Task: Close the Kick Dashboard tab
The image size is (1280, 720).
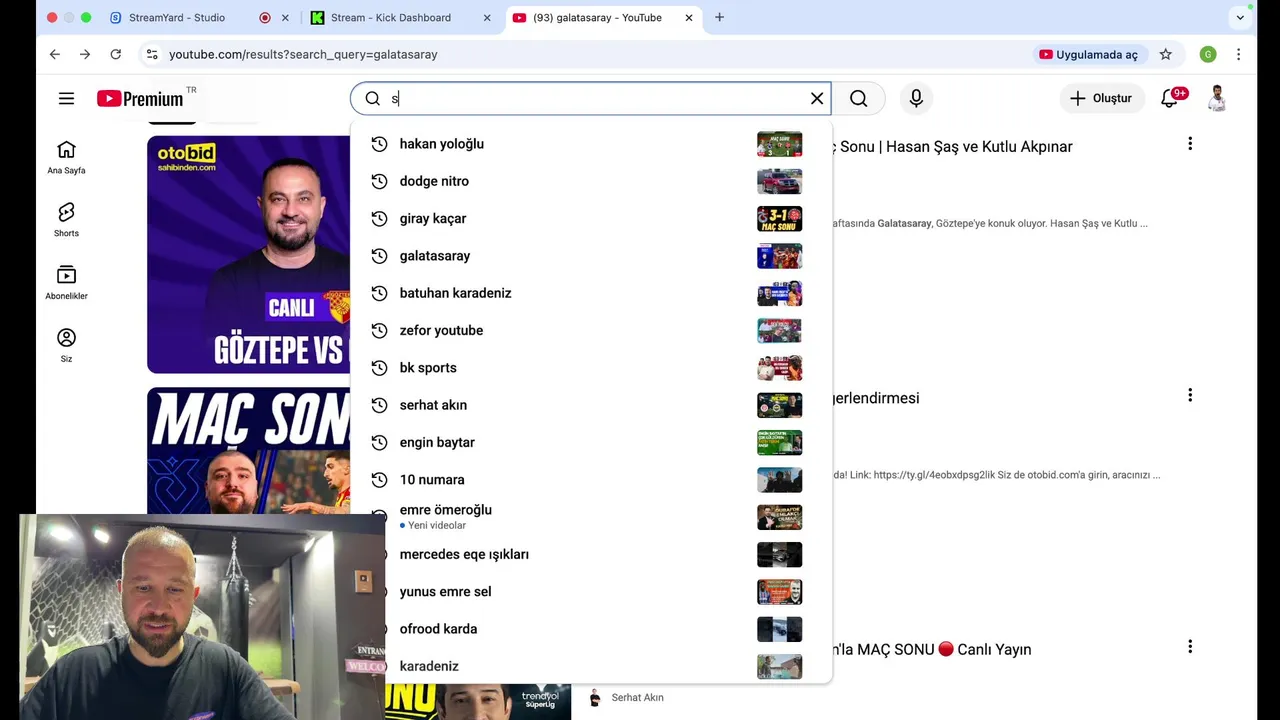Action: [487, 17]
